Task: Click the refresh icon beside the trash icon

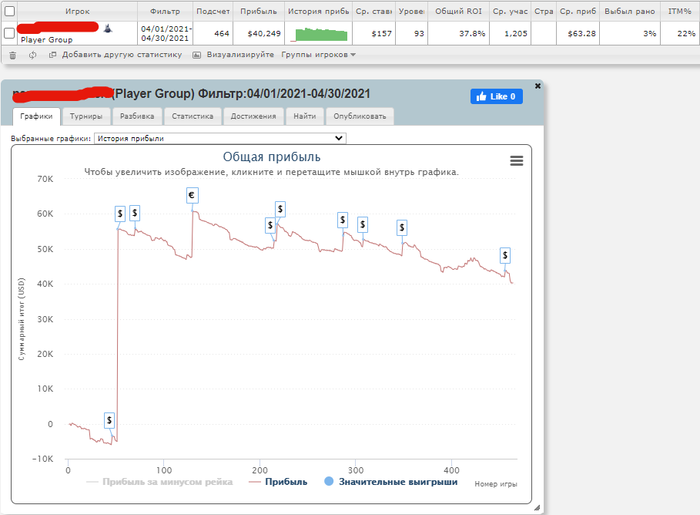Action: [x=32, y=55]
